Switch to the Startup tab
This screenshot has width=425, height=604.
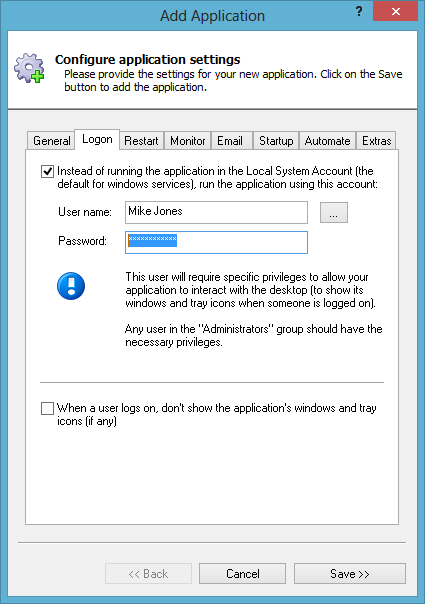click(x=276, y=141)
